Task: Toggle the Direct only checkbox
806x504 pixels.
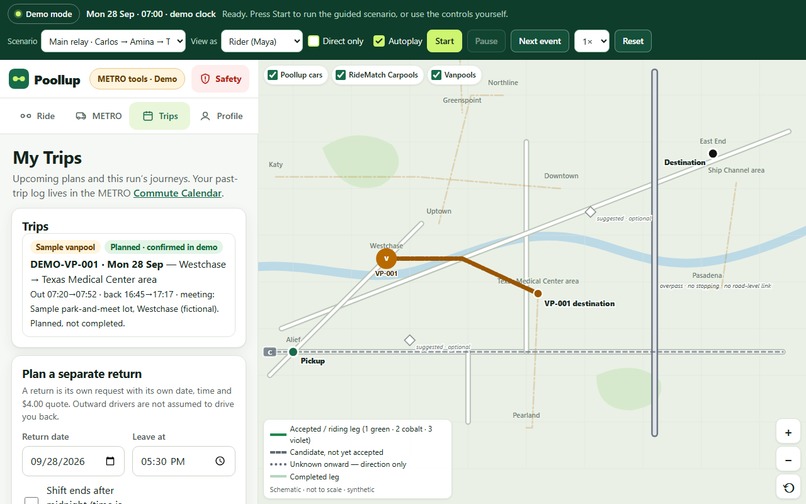Action: click(314, 41)
